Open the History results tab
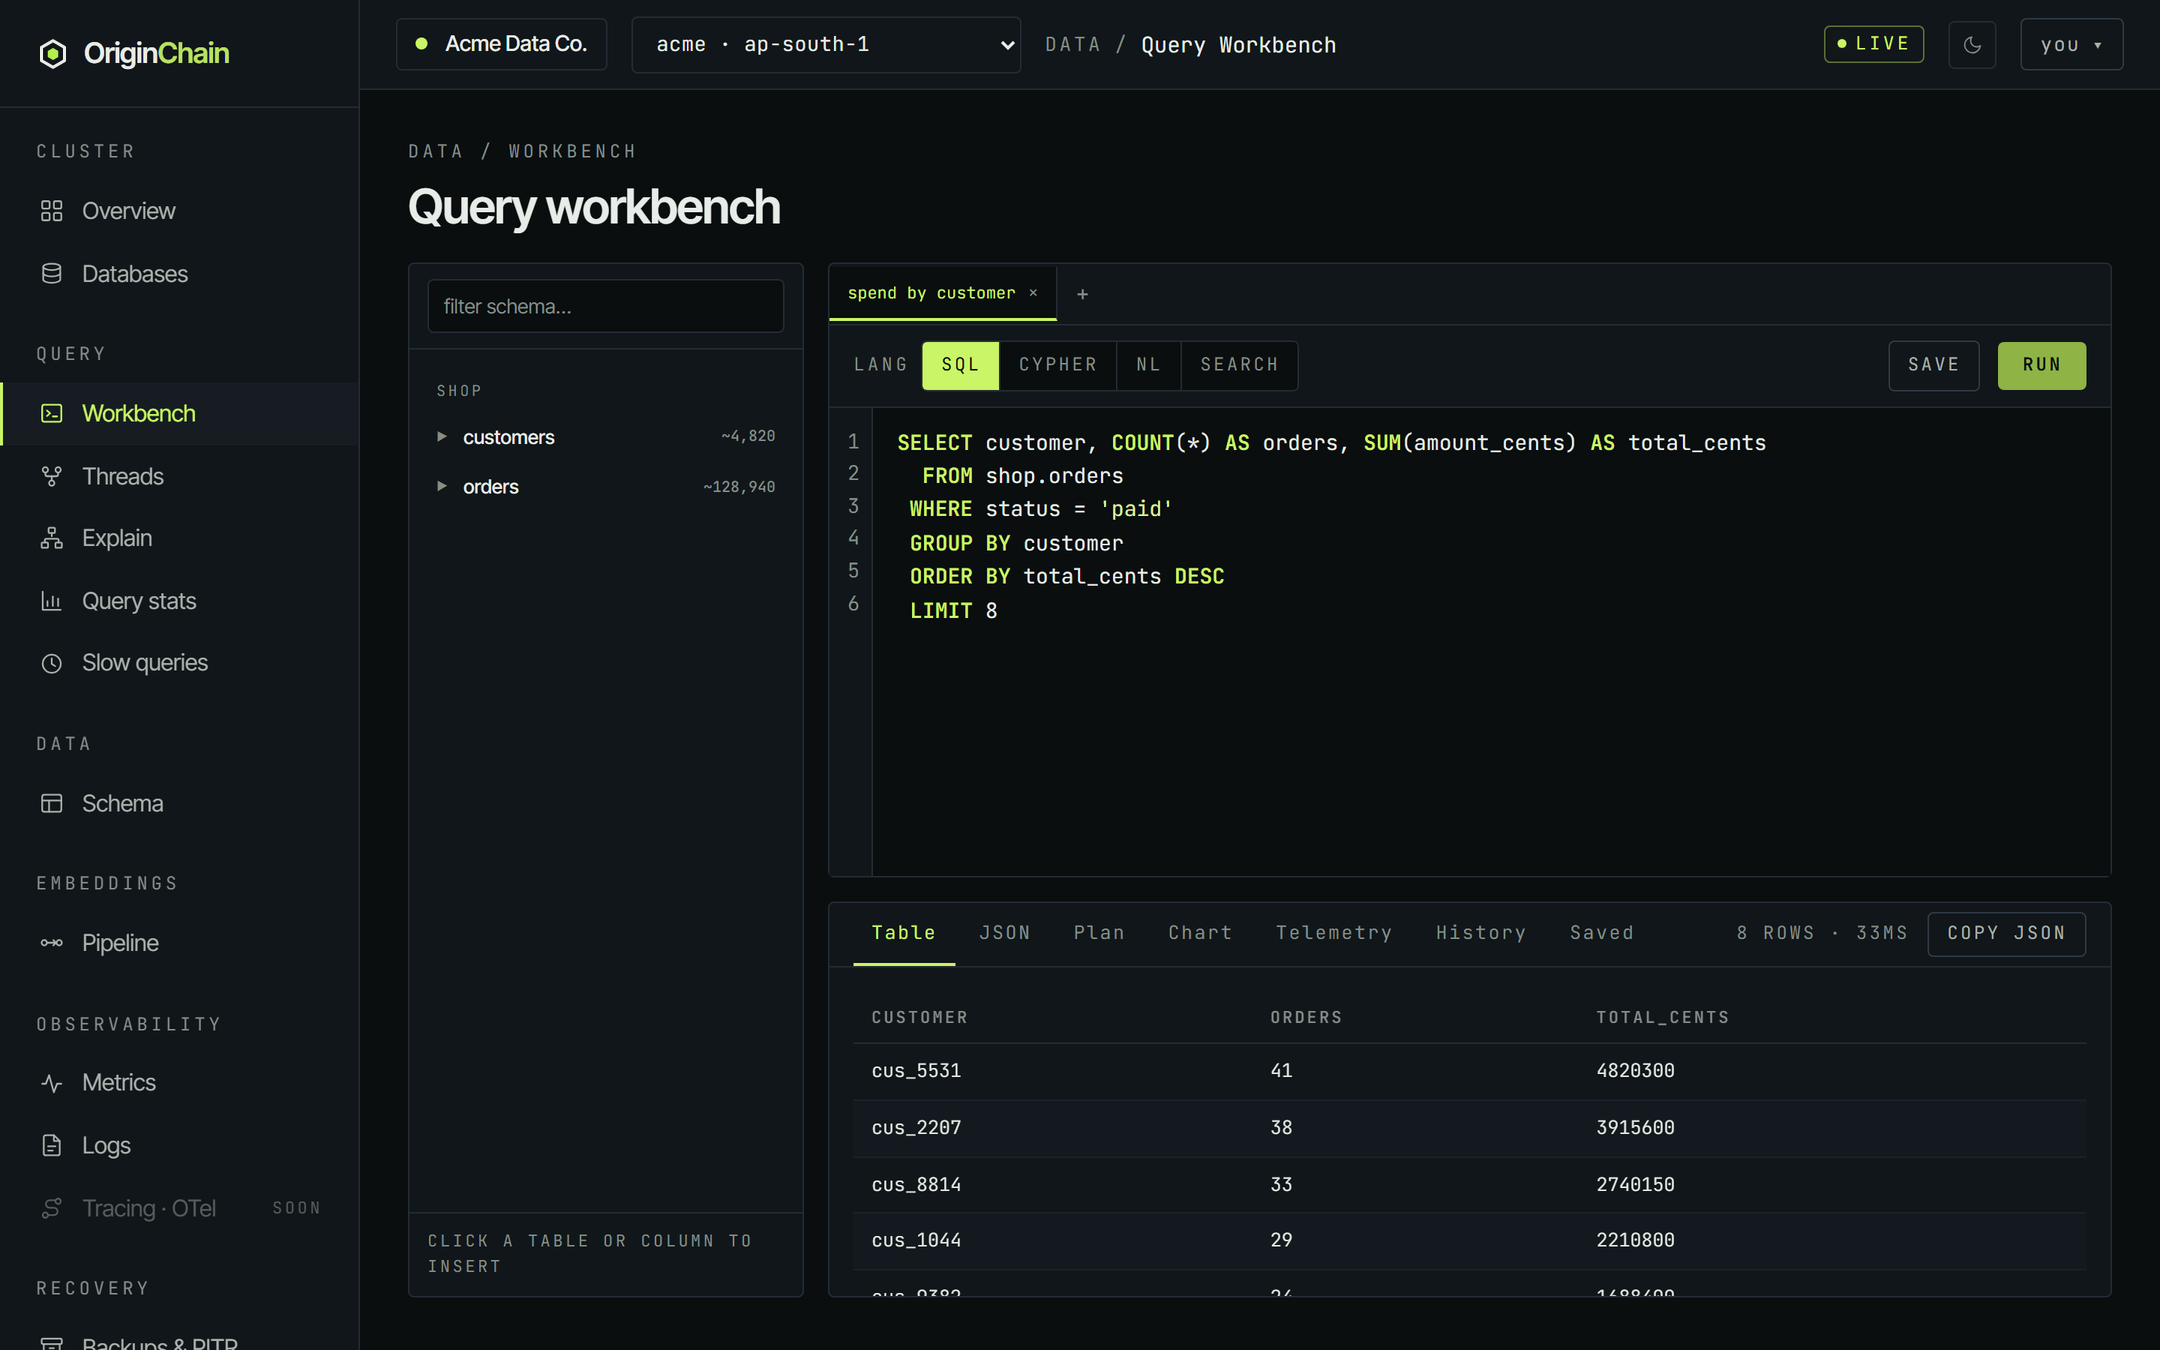2160x1350 pixels. [x=1481, y=933]
